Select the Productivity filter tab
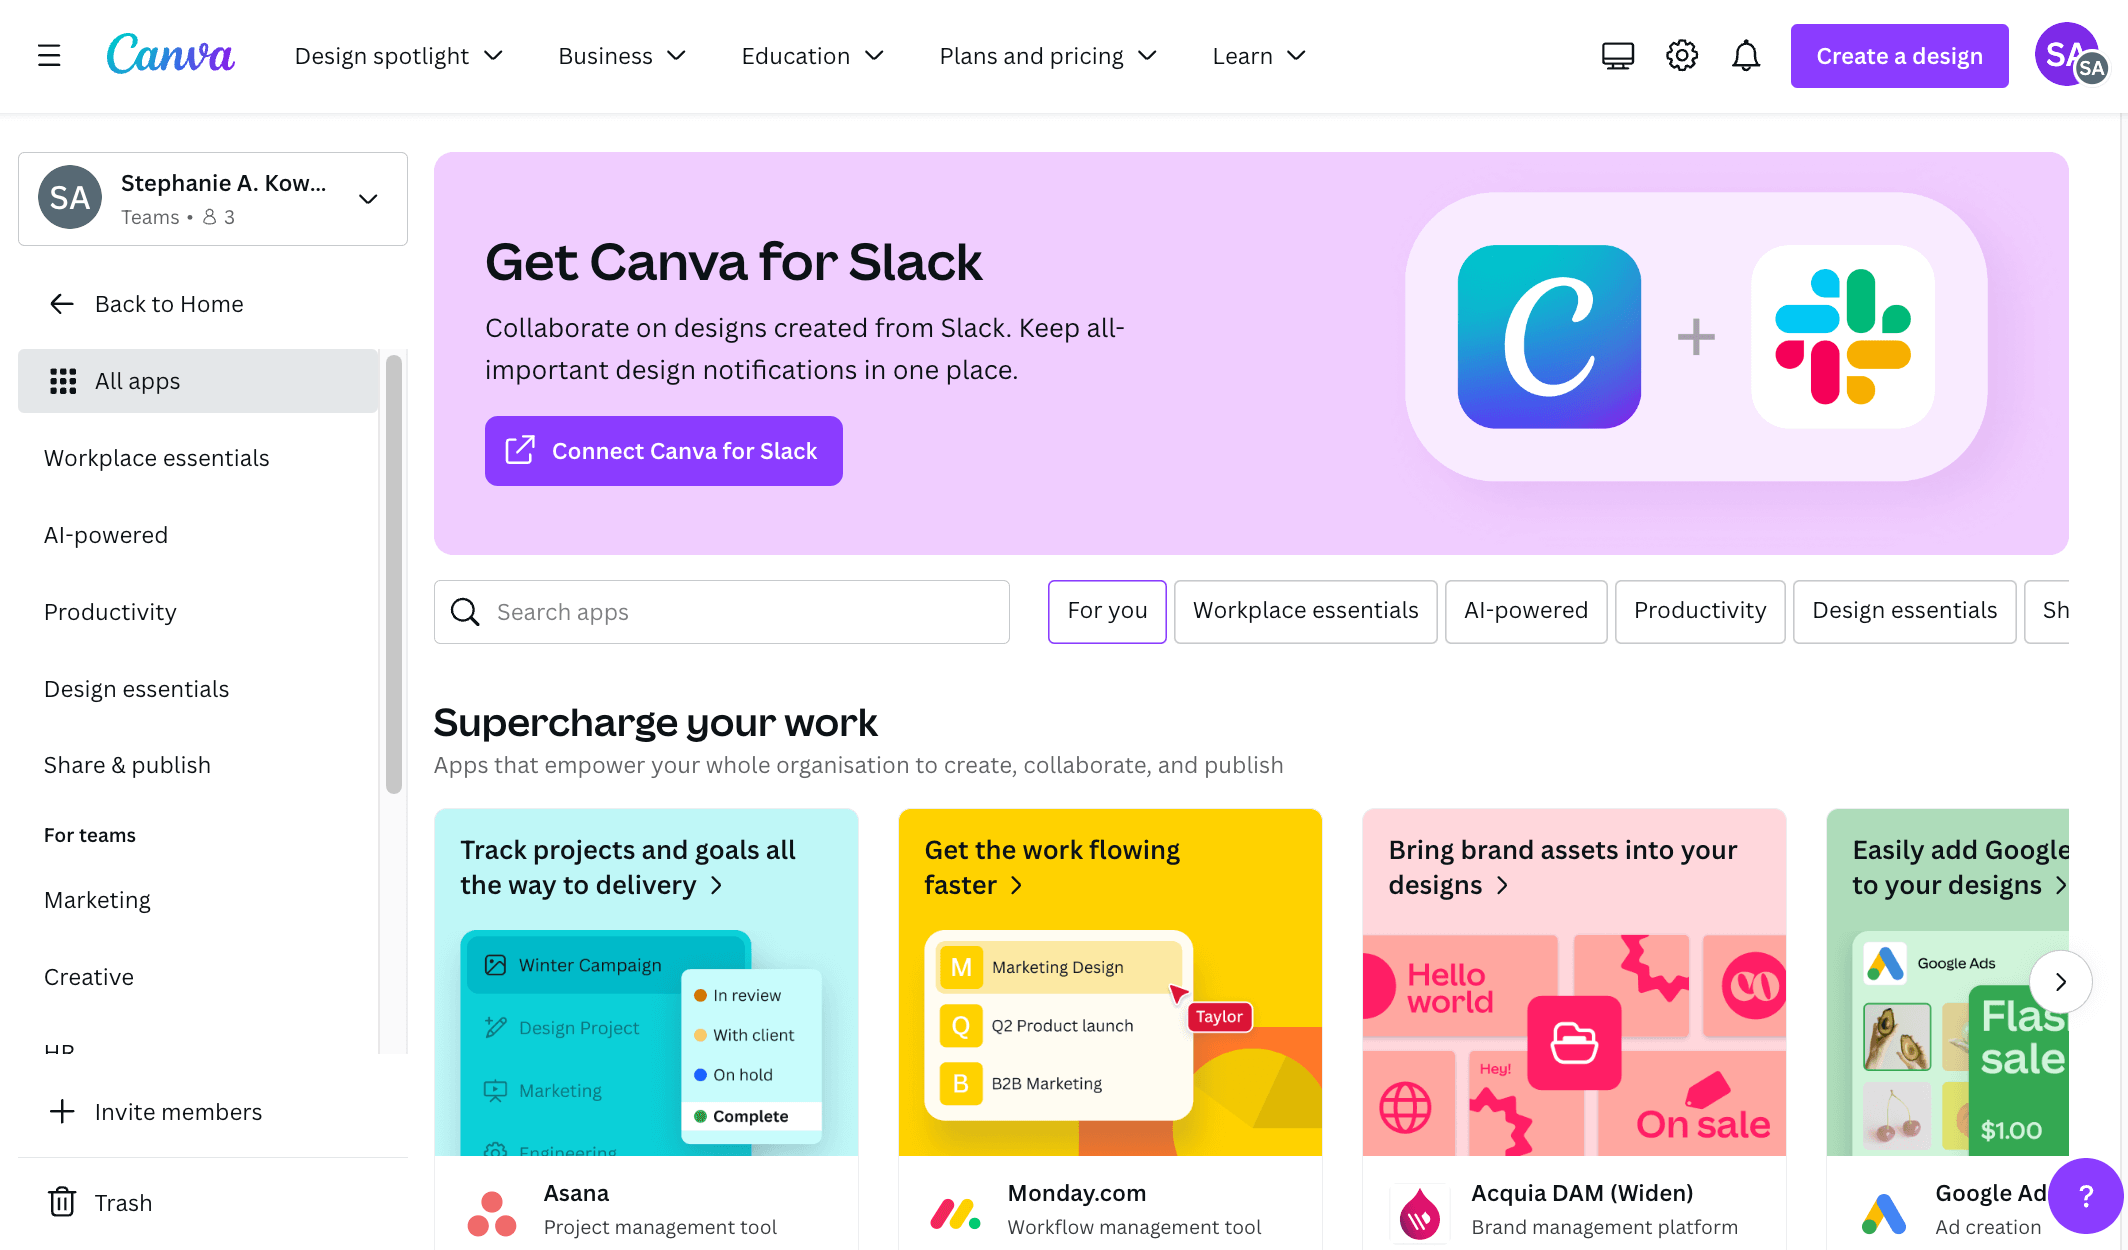This screenshot has width=2128, height=1250. 1699,610
